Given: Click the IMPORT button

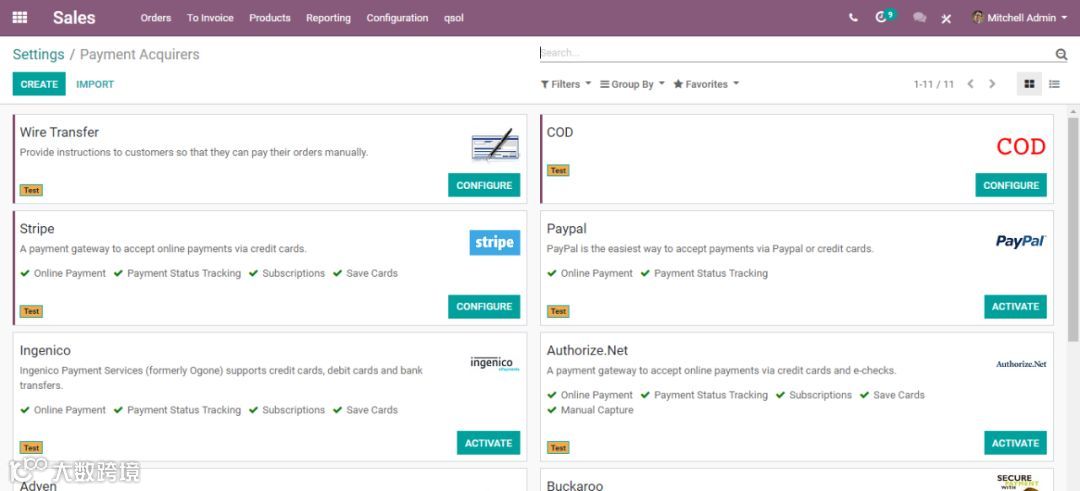Looking at the screenshot, I should point(95,84).
